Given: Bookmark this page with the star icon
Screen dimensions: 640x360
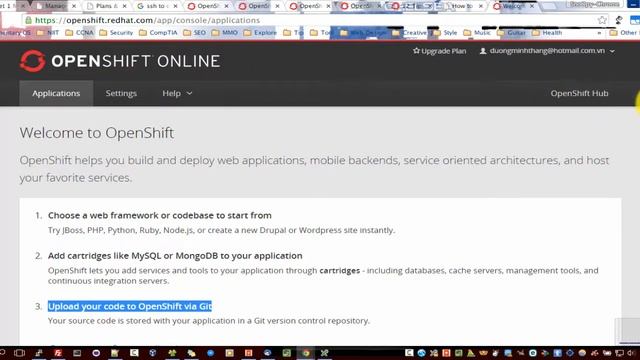Looking at the screenshot, I should 602,20.
